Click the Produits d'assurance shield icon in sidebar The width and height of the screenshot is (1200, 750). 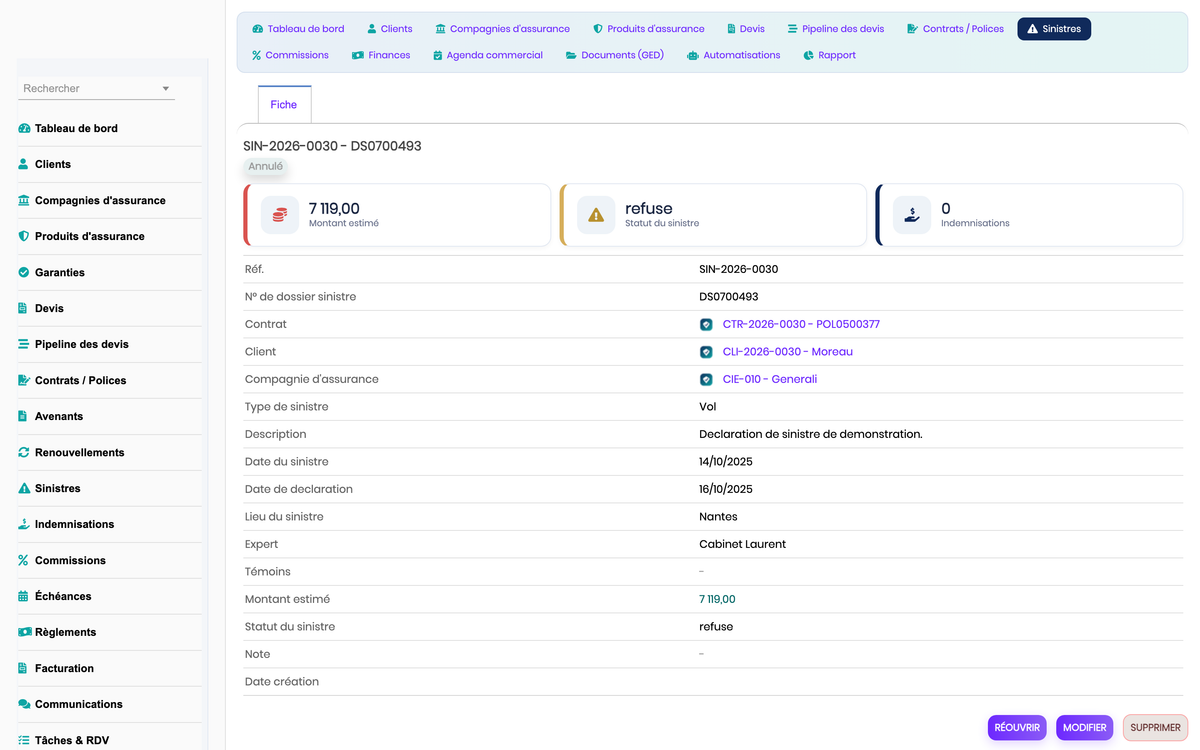(x=24, y=236)
